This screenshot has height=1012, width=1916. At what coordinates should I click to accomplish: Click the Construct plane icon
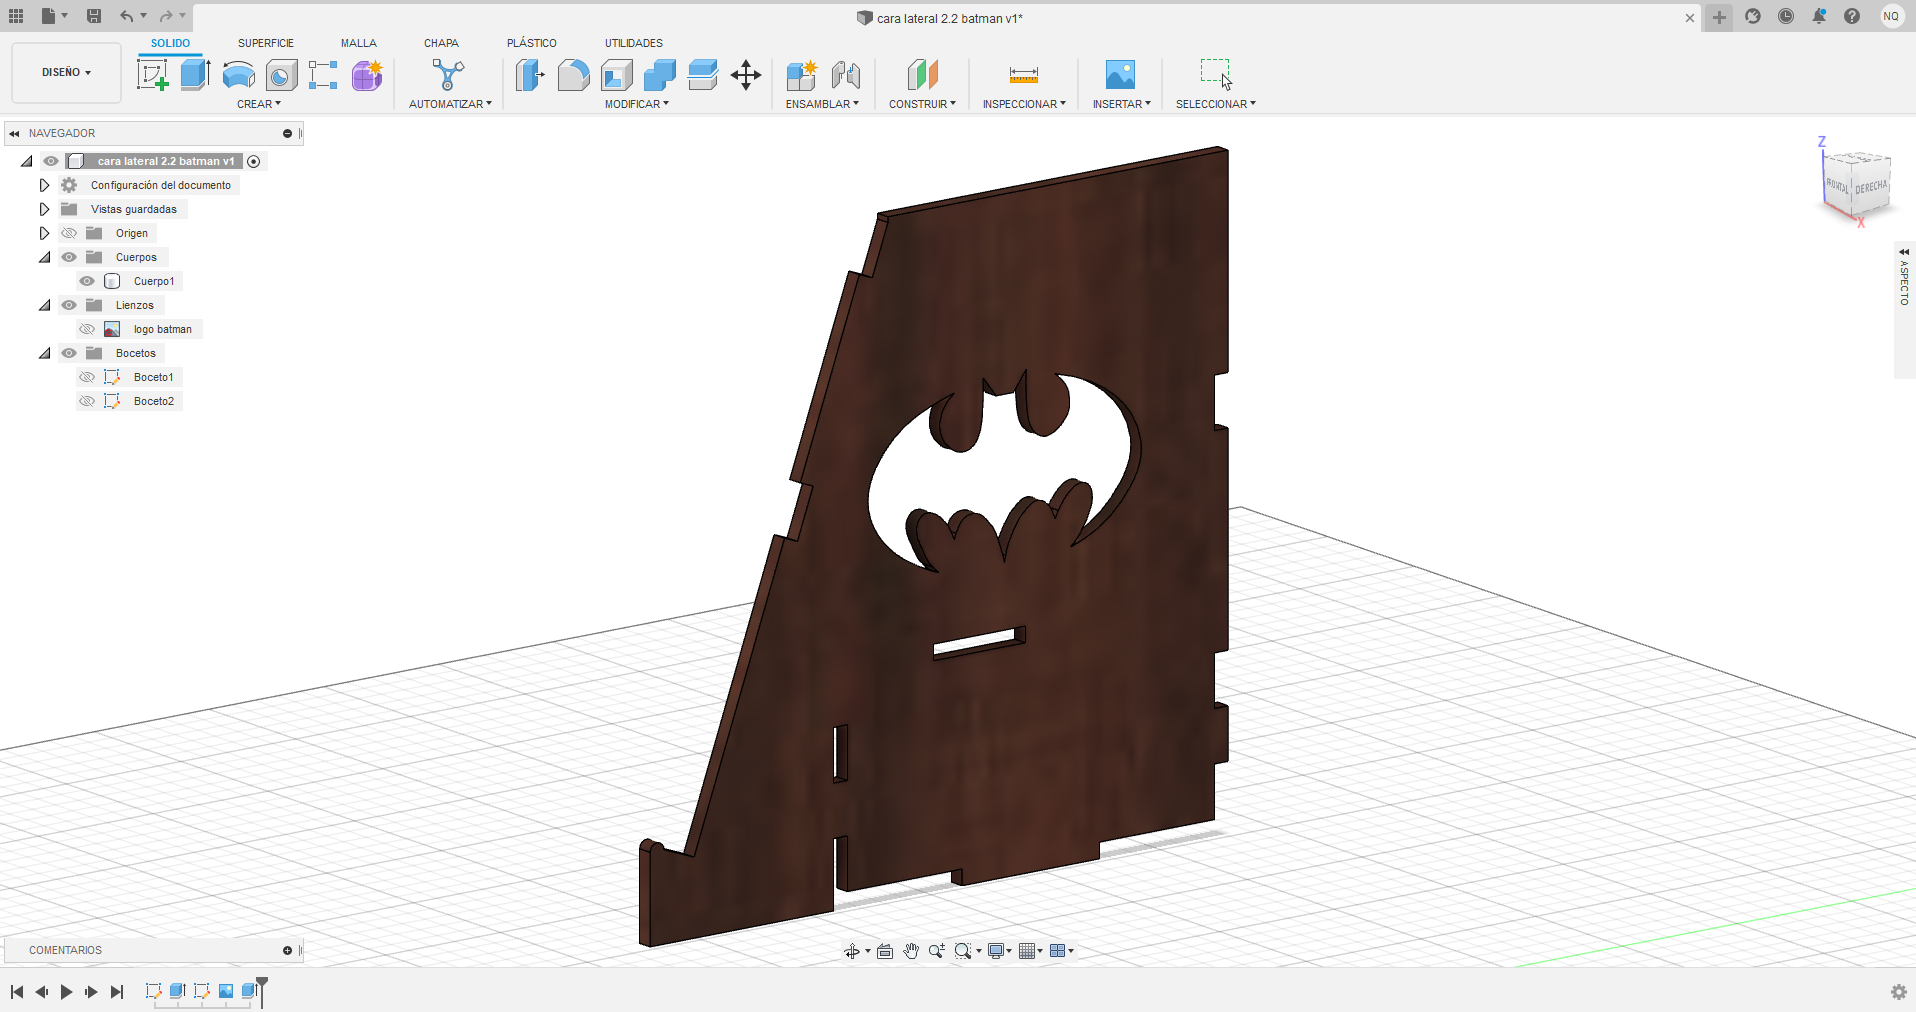922,75
